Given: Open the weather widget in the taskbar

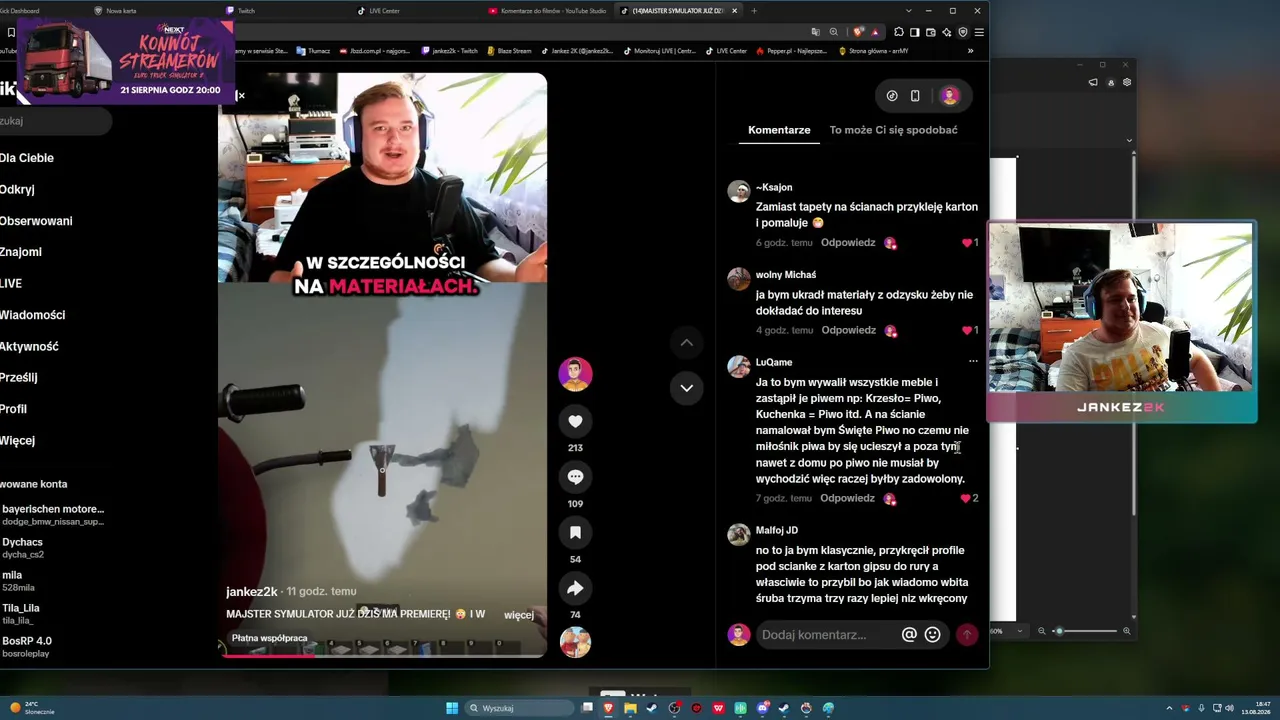Looking at the screenshot, I should tap(32, 708).
